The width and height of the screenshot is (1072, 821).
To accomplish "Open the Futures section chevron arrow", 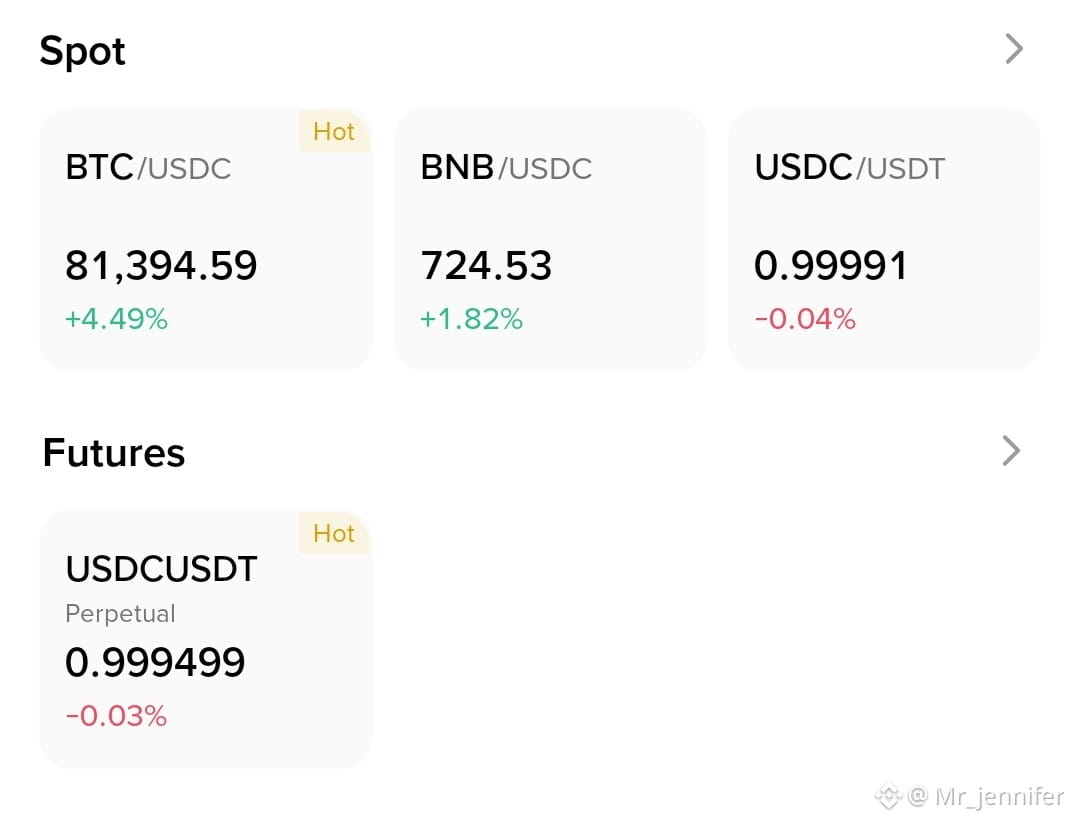I will point(1012,451).
